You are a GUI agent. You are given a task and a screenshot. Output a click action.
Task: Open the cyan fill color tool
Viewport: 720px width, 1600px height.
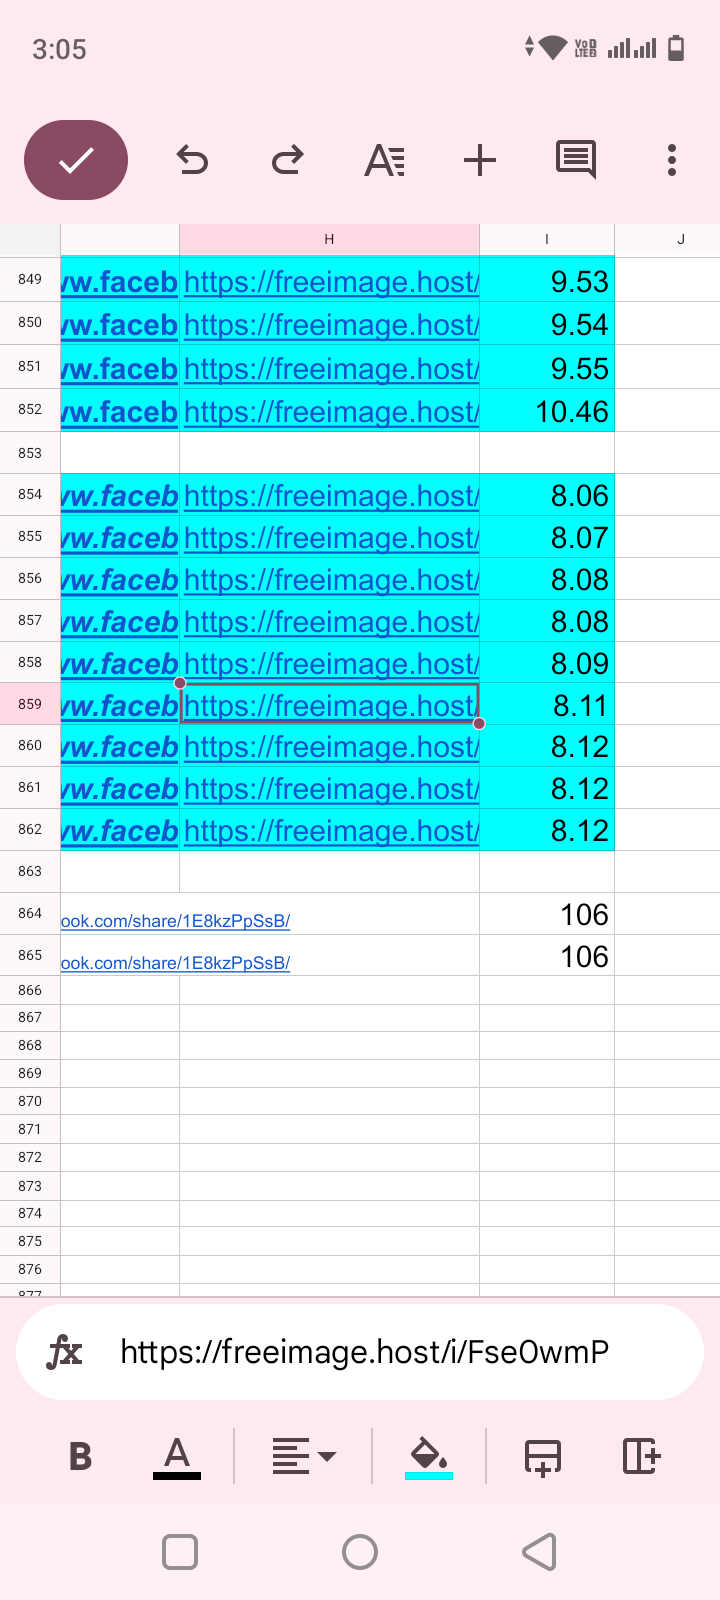(429, 1456)
